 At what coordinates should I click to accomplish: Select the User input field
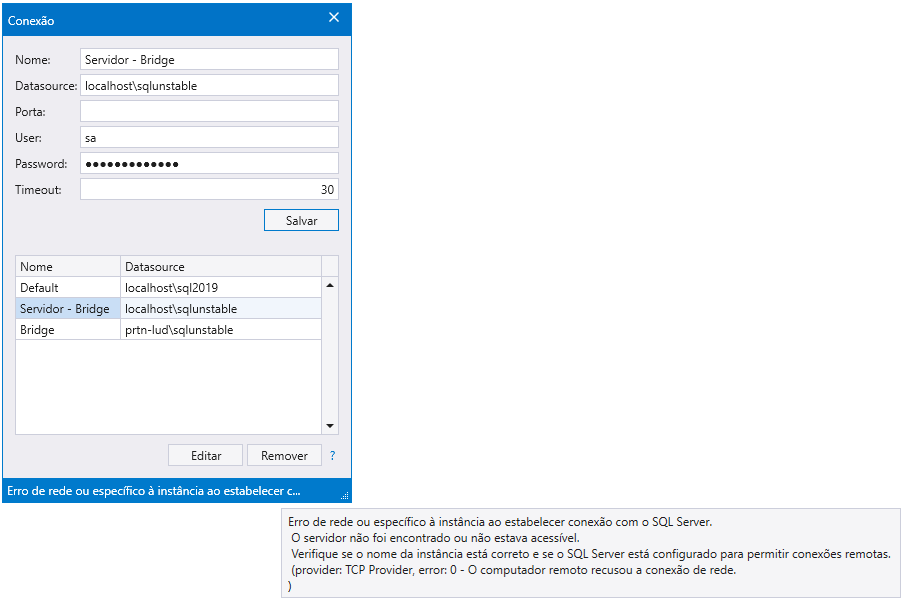(209, 138)
